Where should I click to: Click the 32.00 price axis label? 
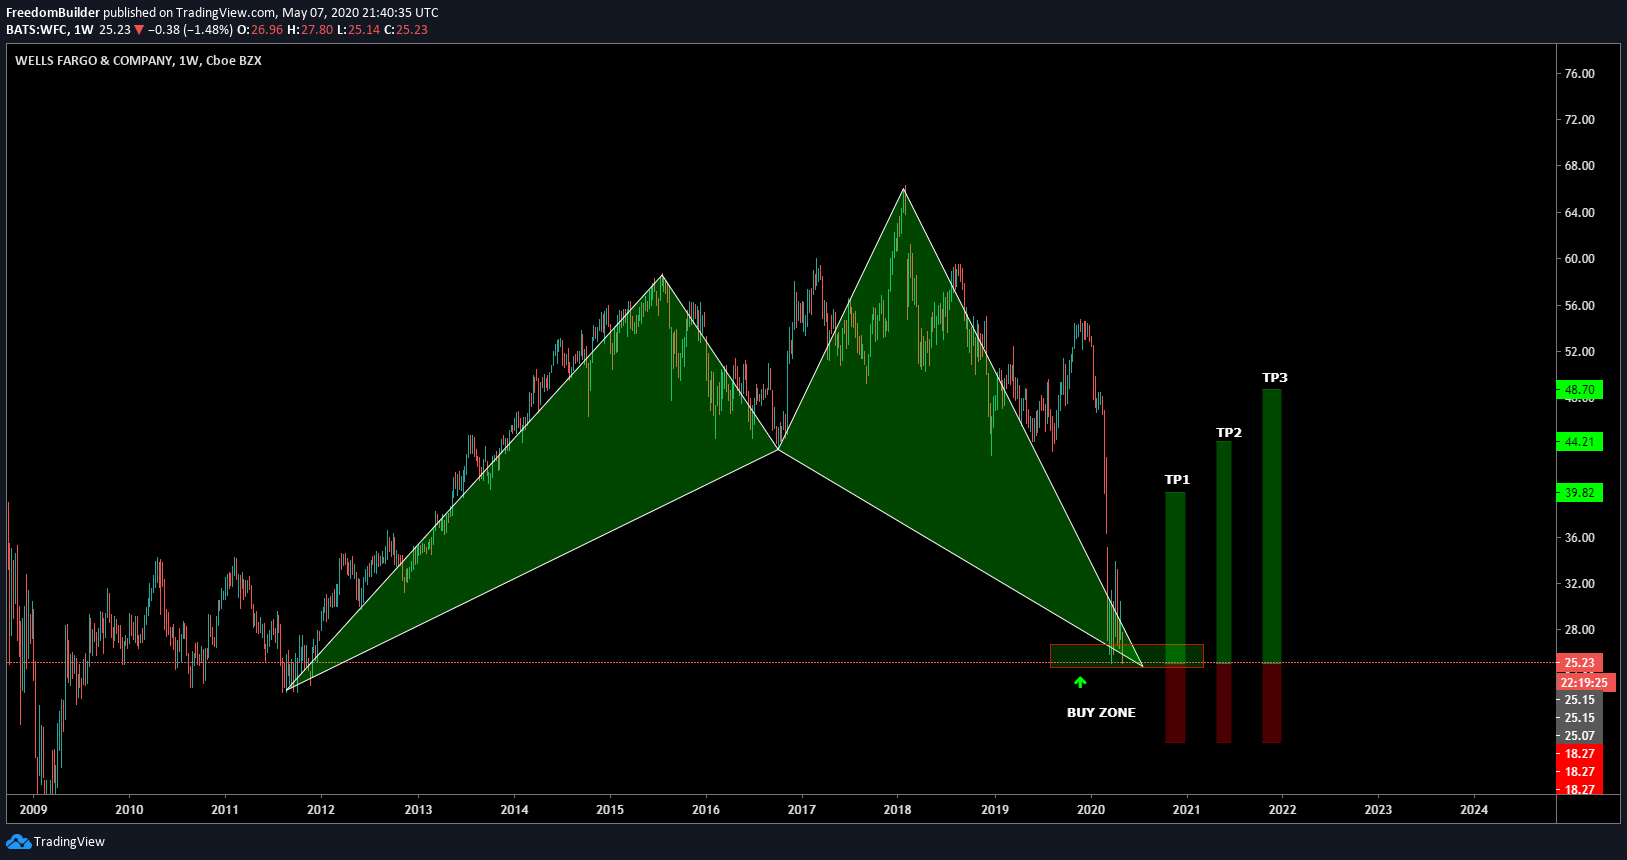[1580, 584]
